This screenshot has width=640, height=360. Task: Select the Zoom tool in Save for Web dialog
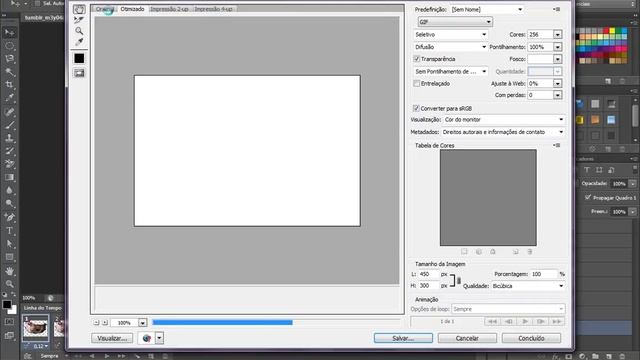point(79,31)
